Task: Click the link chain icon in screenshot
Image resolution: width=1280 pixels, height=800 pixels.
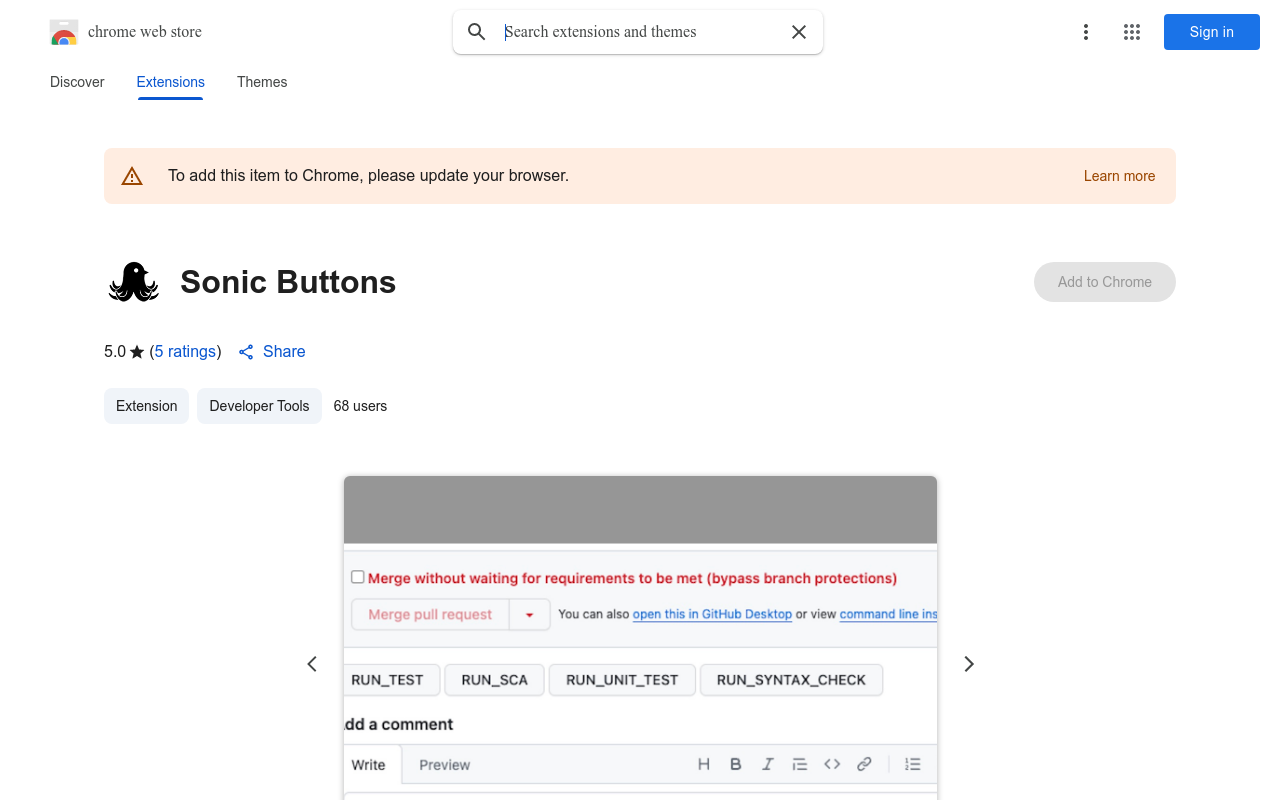Action: (x=864, y=764)
